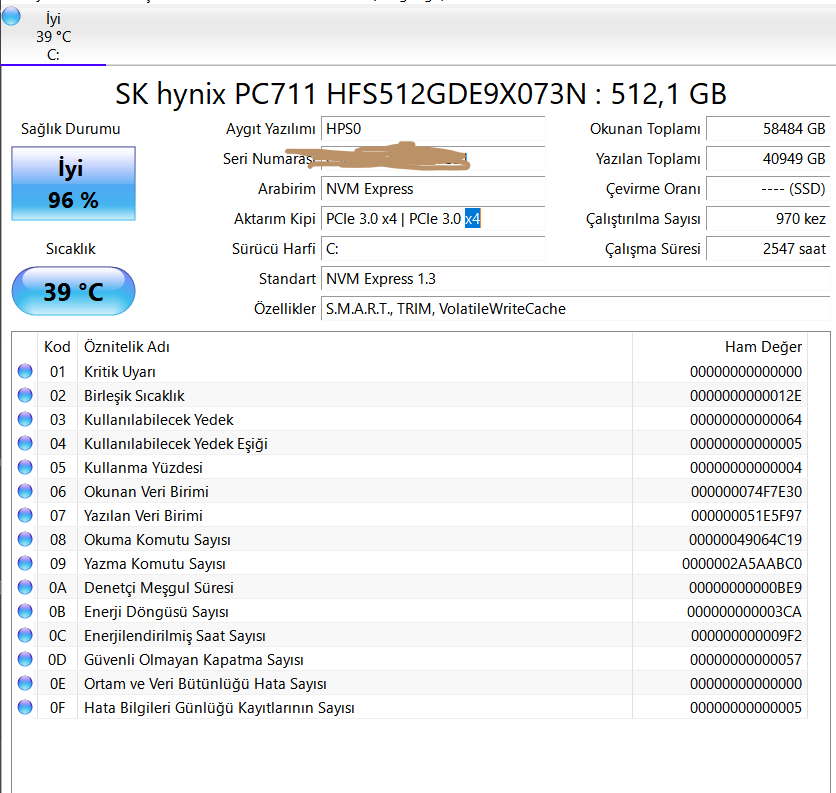Viewport: 836px width, 793px height.
Task: Click the Standart field showing NVM Express 1.3
Action: pos(575,279)
